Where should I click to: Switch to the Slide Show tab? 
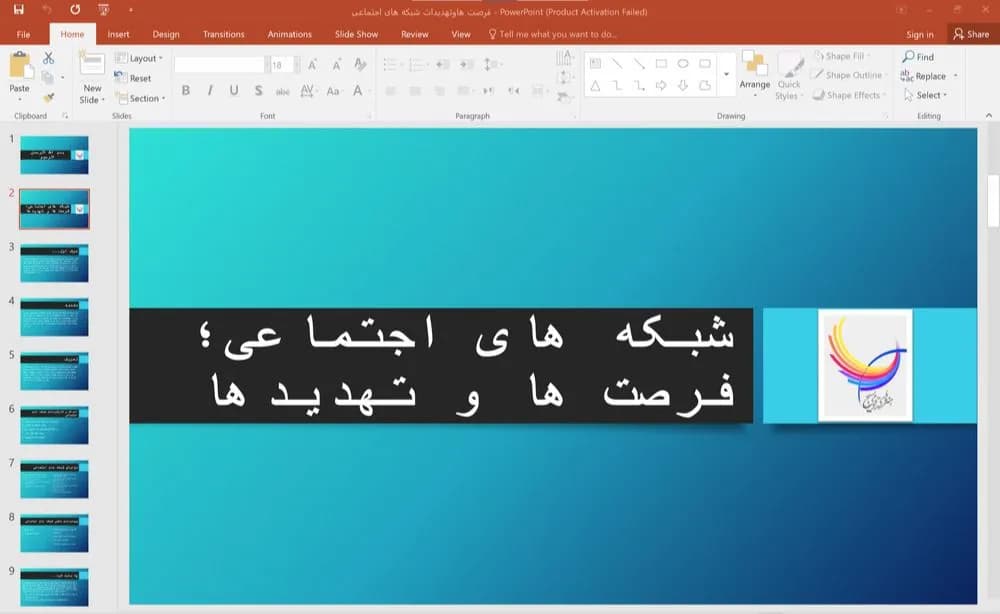pos(357,34)
